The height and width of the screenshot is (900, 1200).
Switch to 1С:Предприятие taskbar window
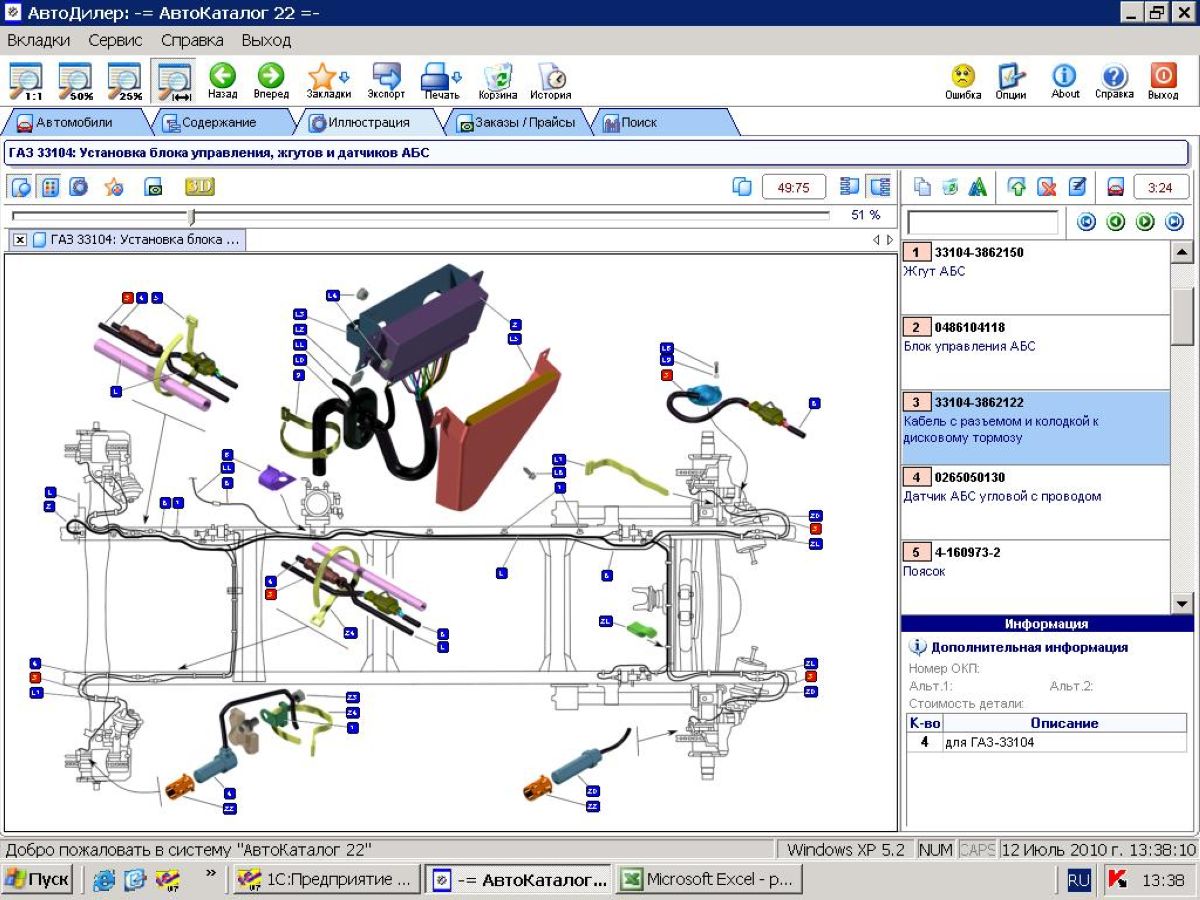point(326,880)
